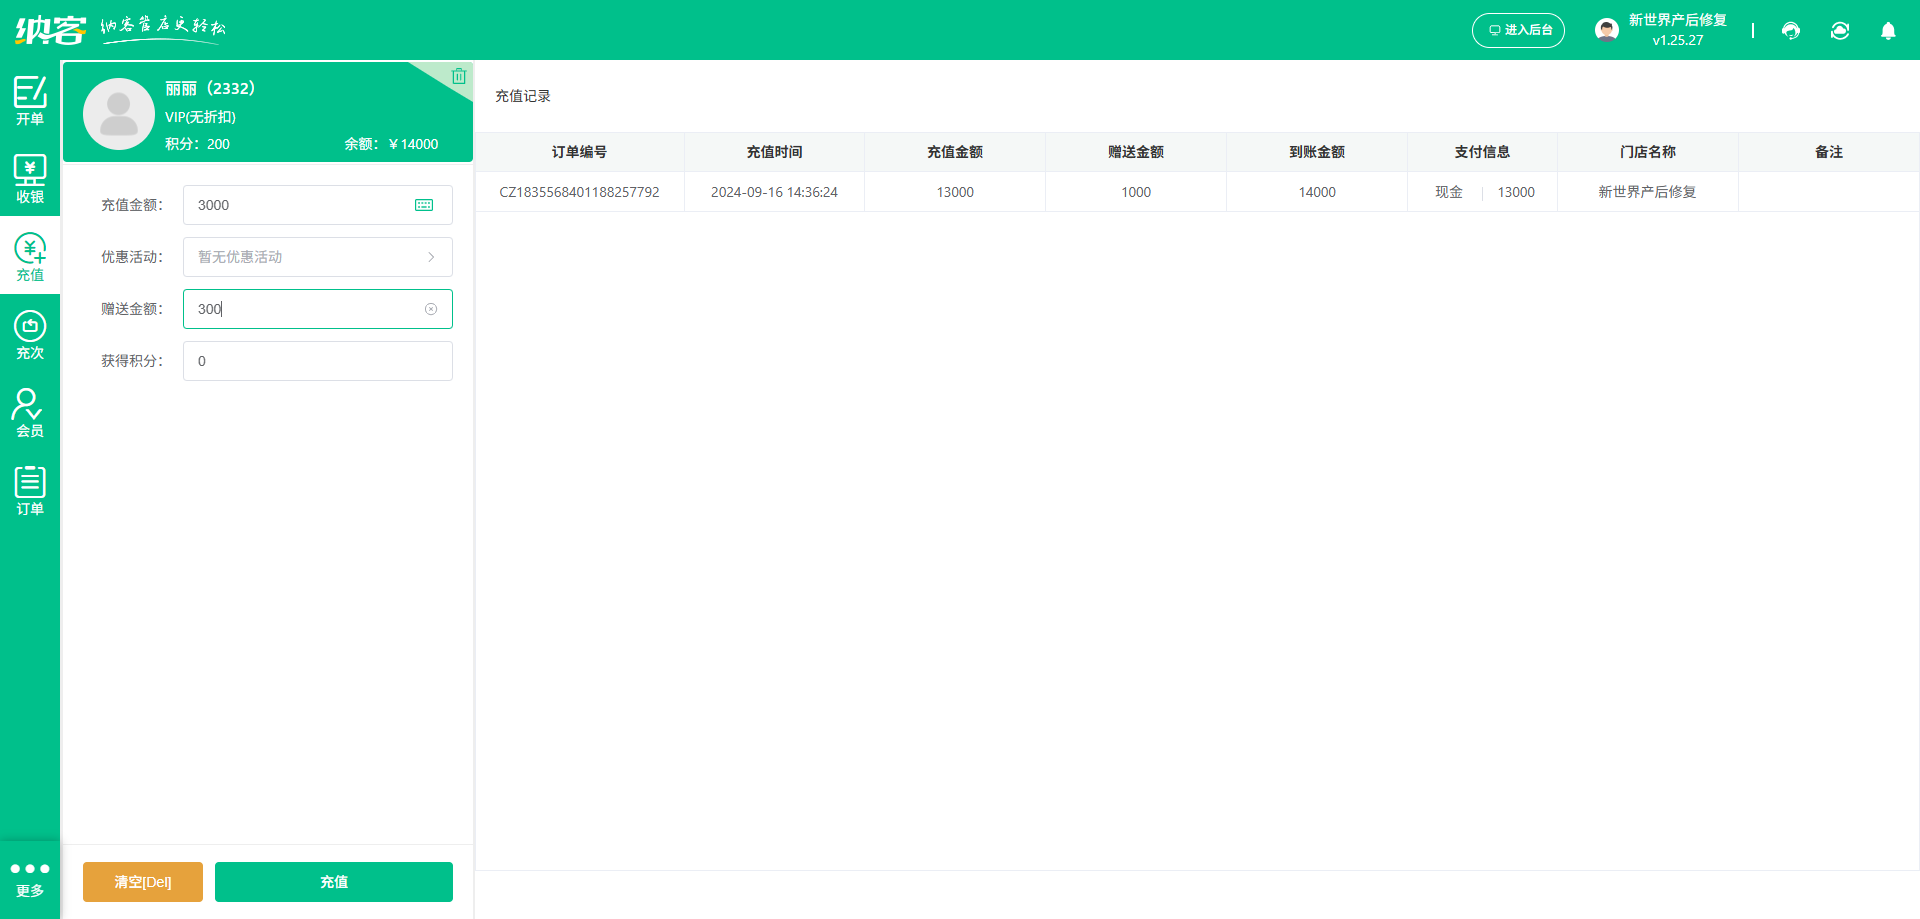Click the 积分: 200 points text

[197, 144]
